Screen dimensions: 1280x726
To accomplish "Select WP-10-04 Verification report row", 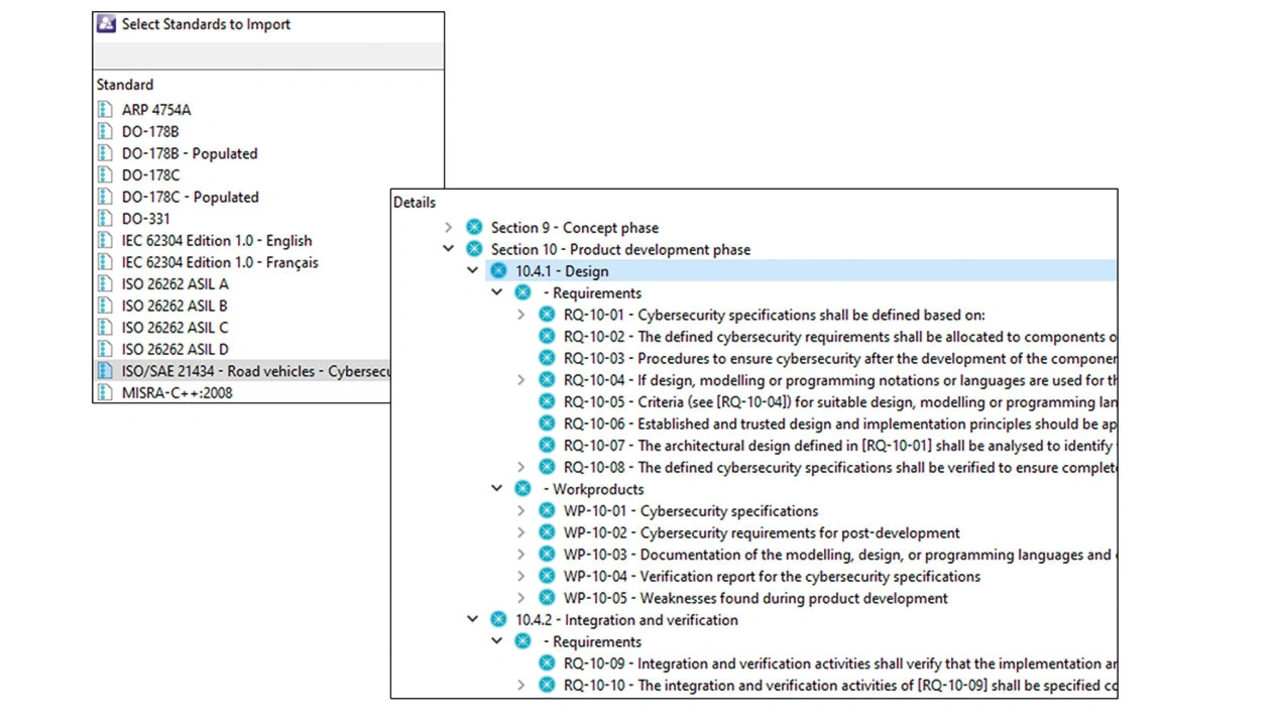I will (771, 576).
